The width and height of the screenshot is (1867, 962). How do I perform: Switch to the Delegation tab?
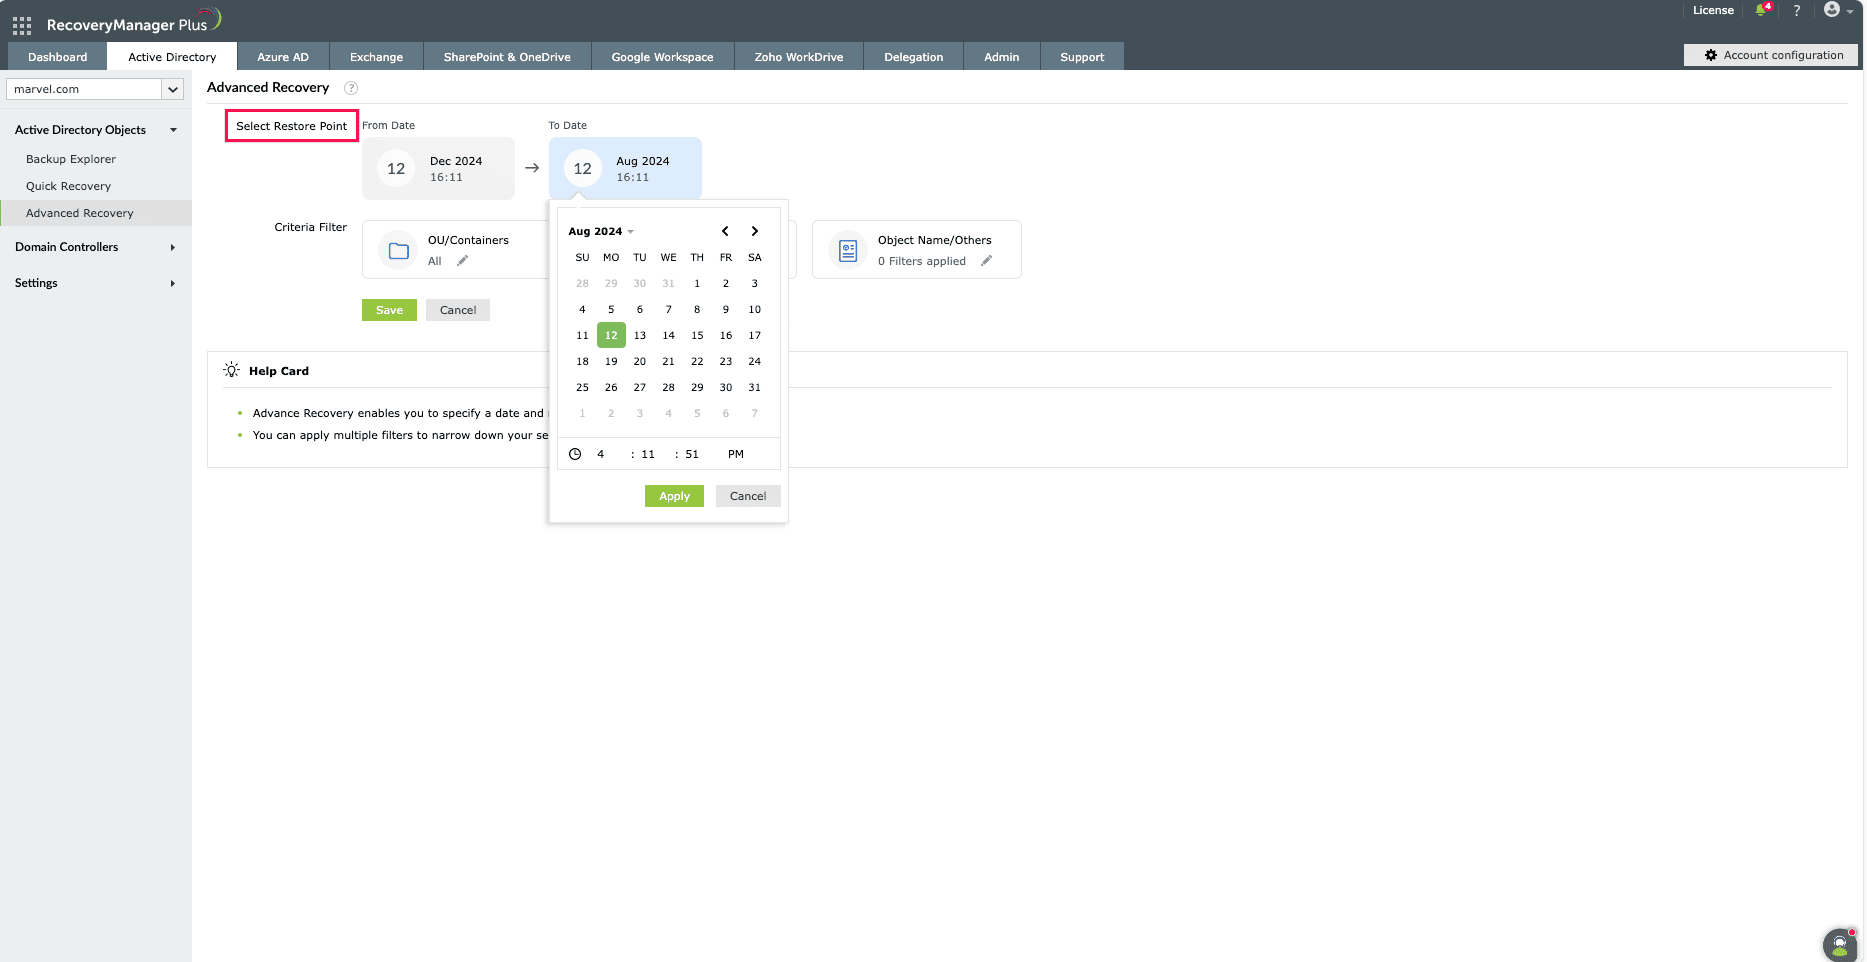point(913,57)
